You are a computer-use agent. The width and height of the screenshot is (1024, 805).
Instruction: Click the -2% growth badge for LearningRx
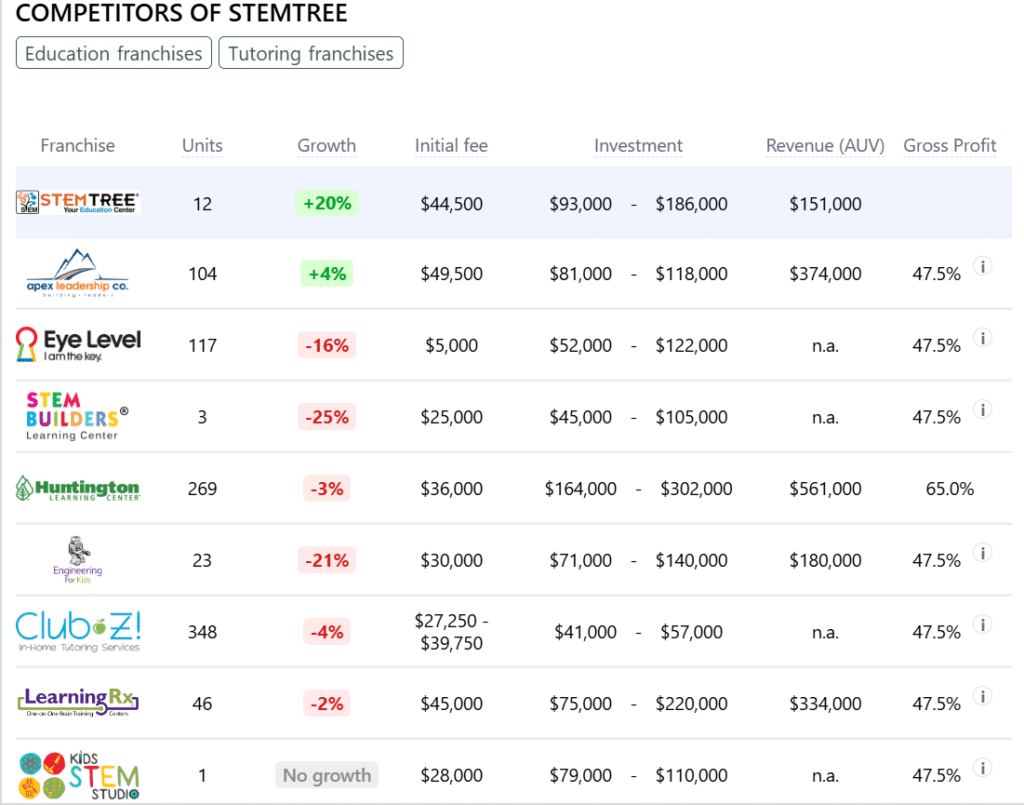327,703
